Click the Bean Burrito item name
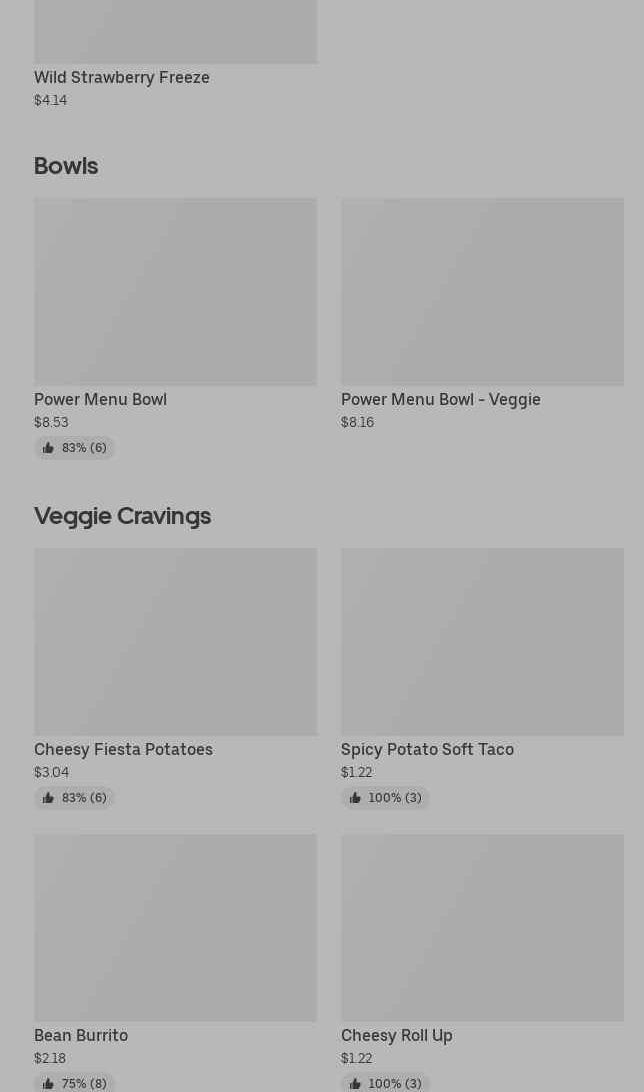Screen dimensions: 644x1092 [x=81, y=1035]
